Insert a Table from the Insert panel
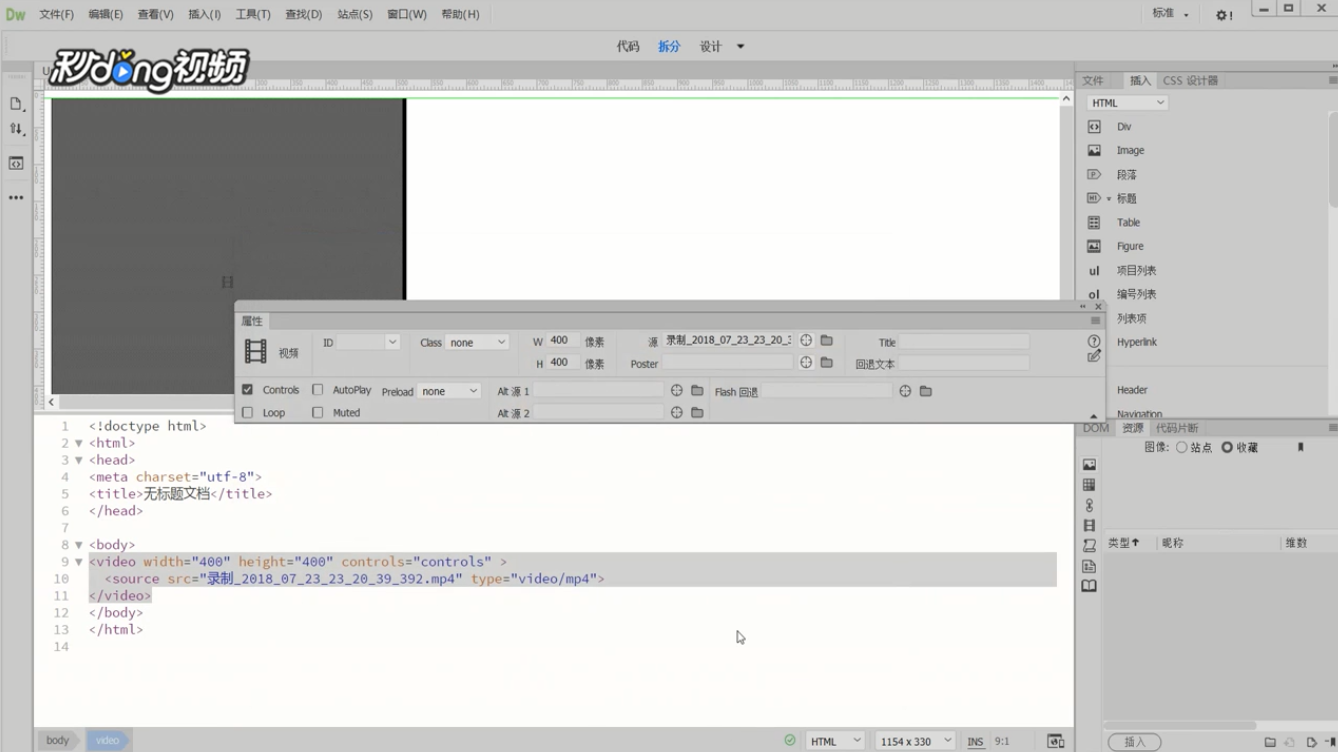 (1128, 223)
